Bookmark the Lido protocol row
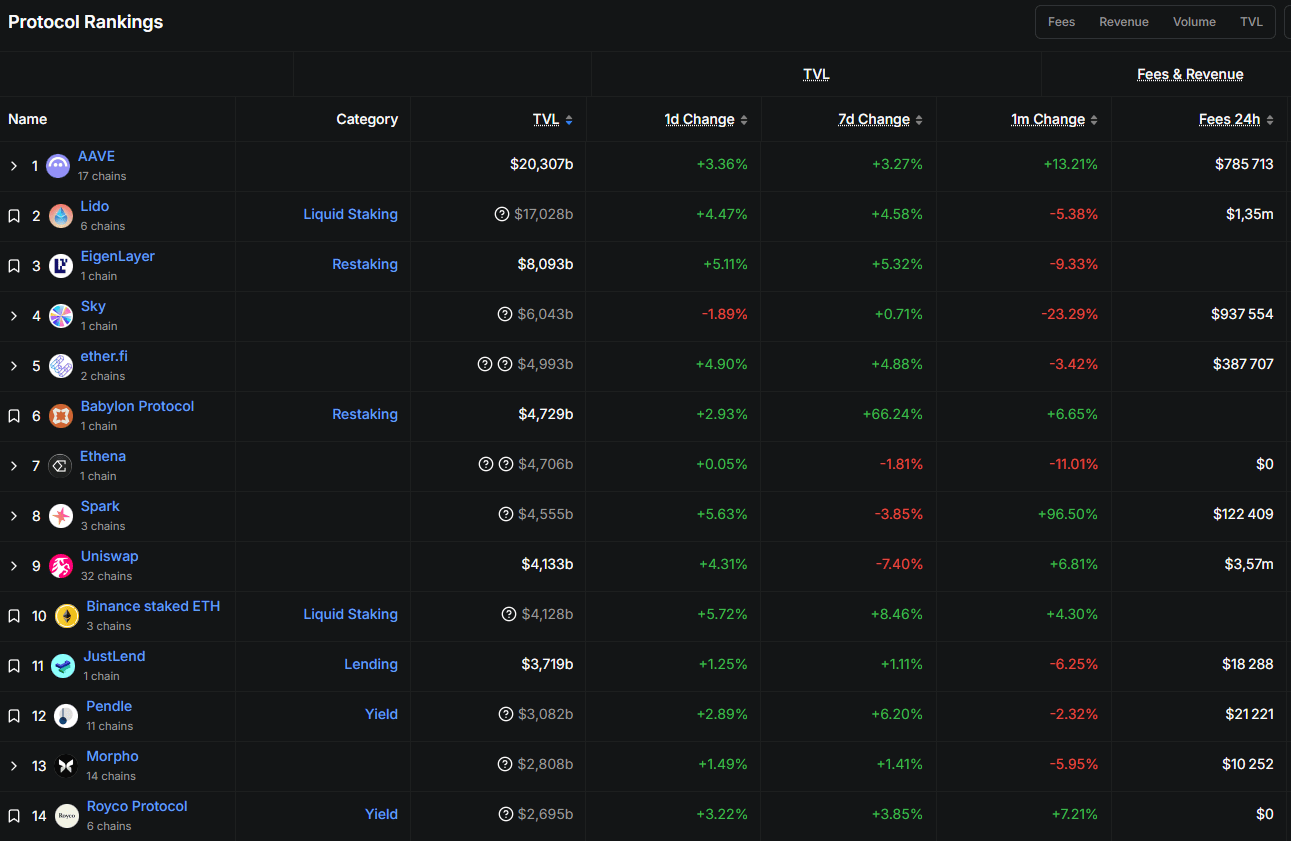Image resolution: width=1291 pixels, height=841 pixels. pos(14,216)
